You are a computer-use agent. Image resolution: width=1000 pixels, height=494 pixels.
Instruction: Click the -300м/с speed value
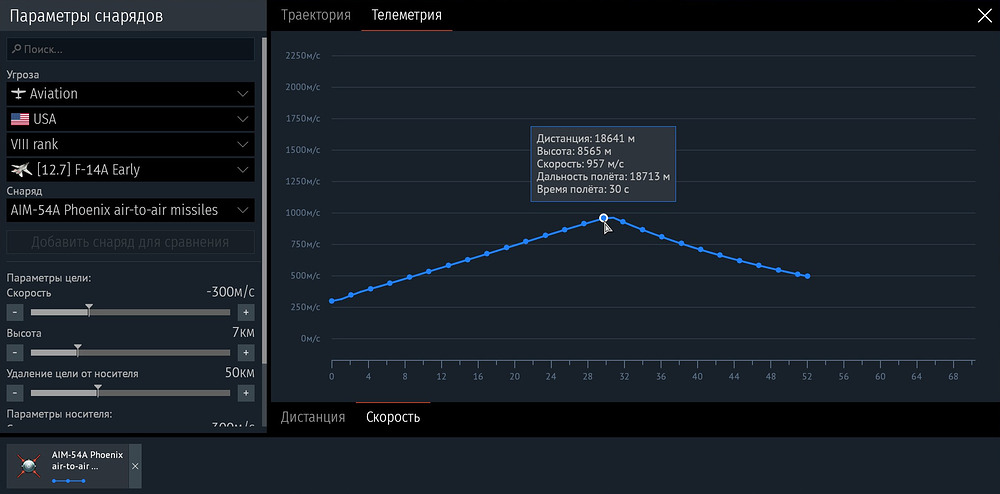point(230,292)
